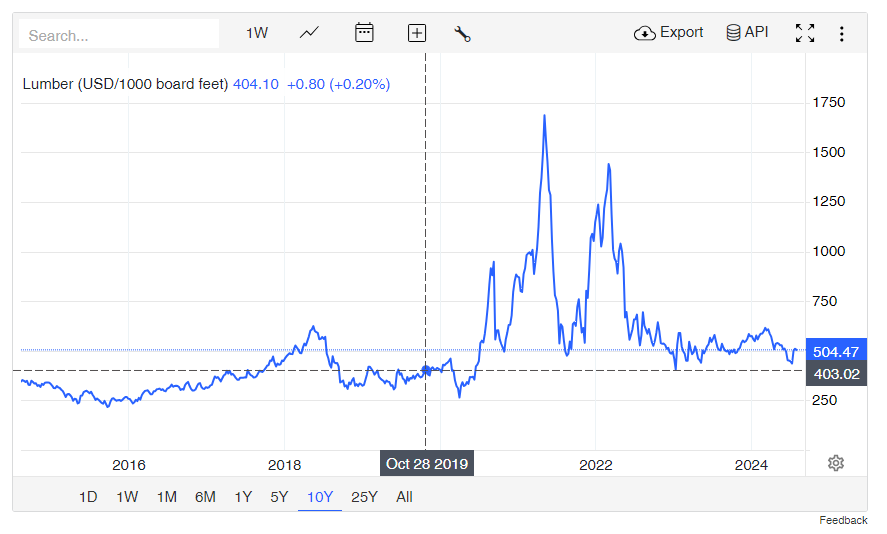Select the 1D time range

tap(88, 497)
